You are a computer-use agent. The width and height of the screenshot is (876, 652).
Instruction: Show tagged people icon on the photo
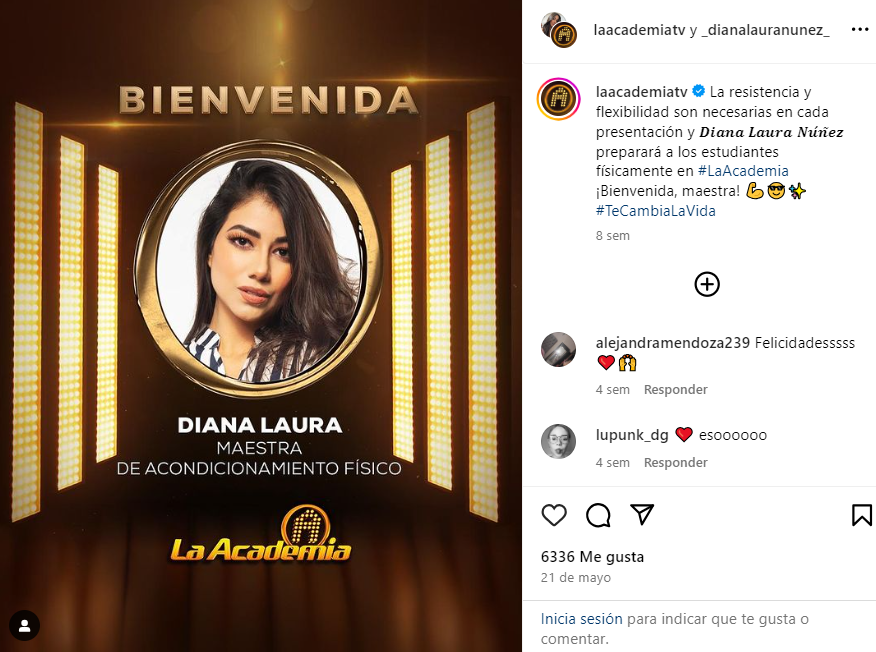coord(24,626)
